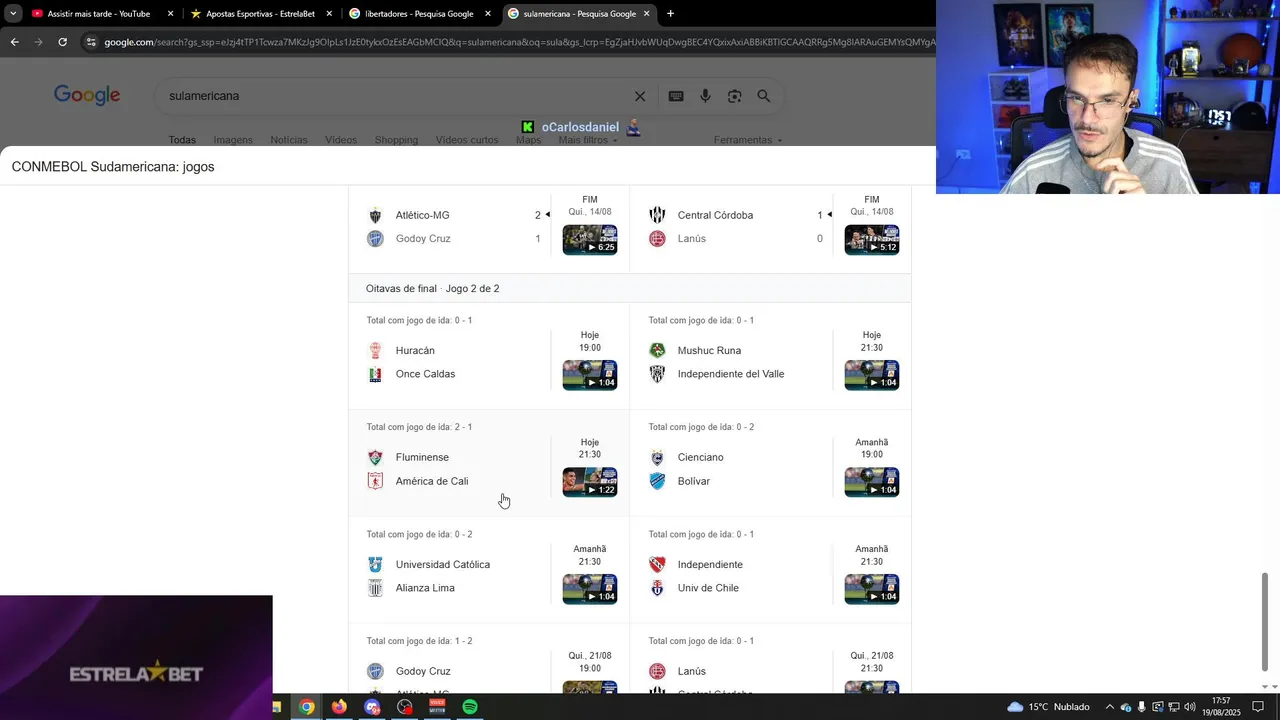Expand the 'Mais filtros' dropdown

pyautogui.click(x=588, y=140)
